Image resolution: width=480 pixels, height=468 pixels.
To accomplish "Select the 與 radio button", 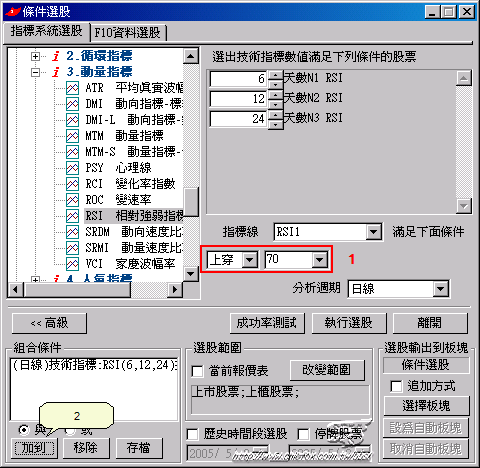I will [24, 430].
